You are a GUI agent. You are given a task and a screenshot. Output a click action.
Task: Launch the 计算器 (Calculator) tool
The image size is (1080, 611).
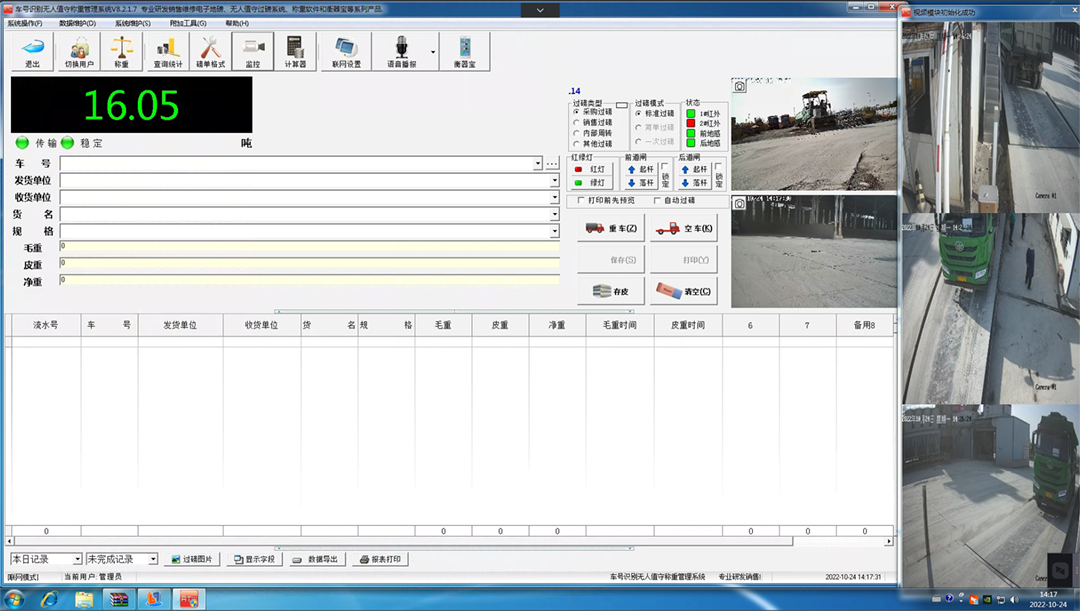click(x=295, y=52)
